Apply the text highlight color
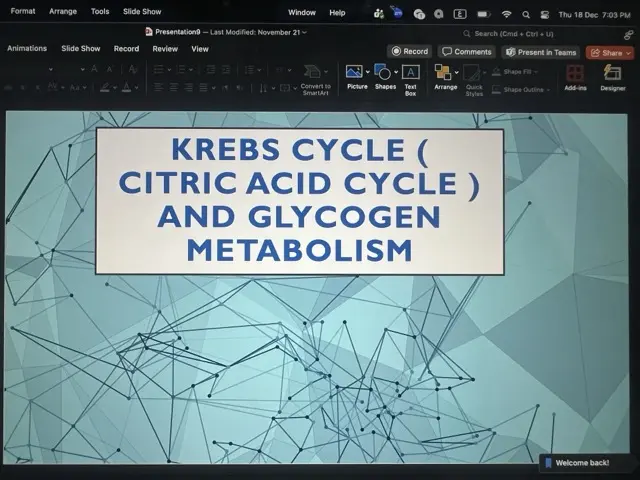640x480 pixels. [x=105, y=87]
